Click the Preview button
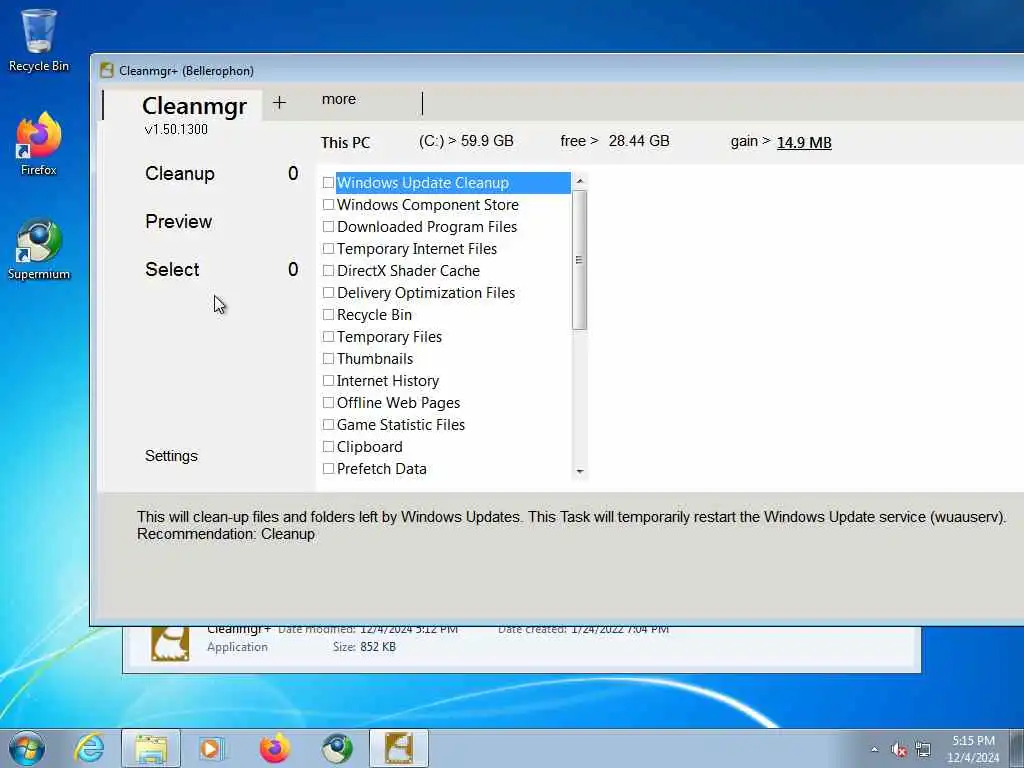1024x768 pixels. click(x=178, y=221)
